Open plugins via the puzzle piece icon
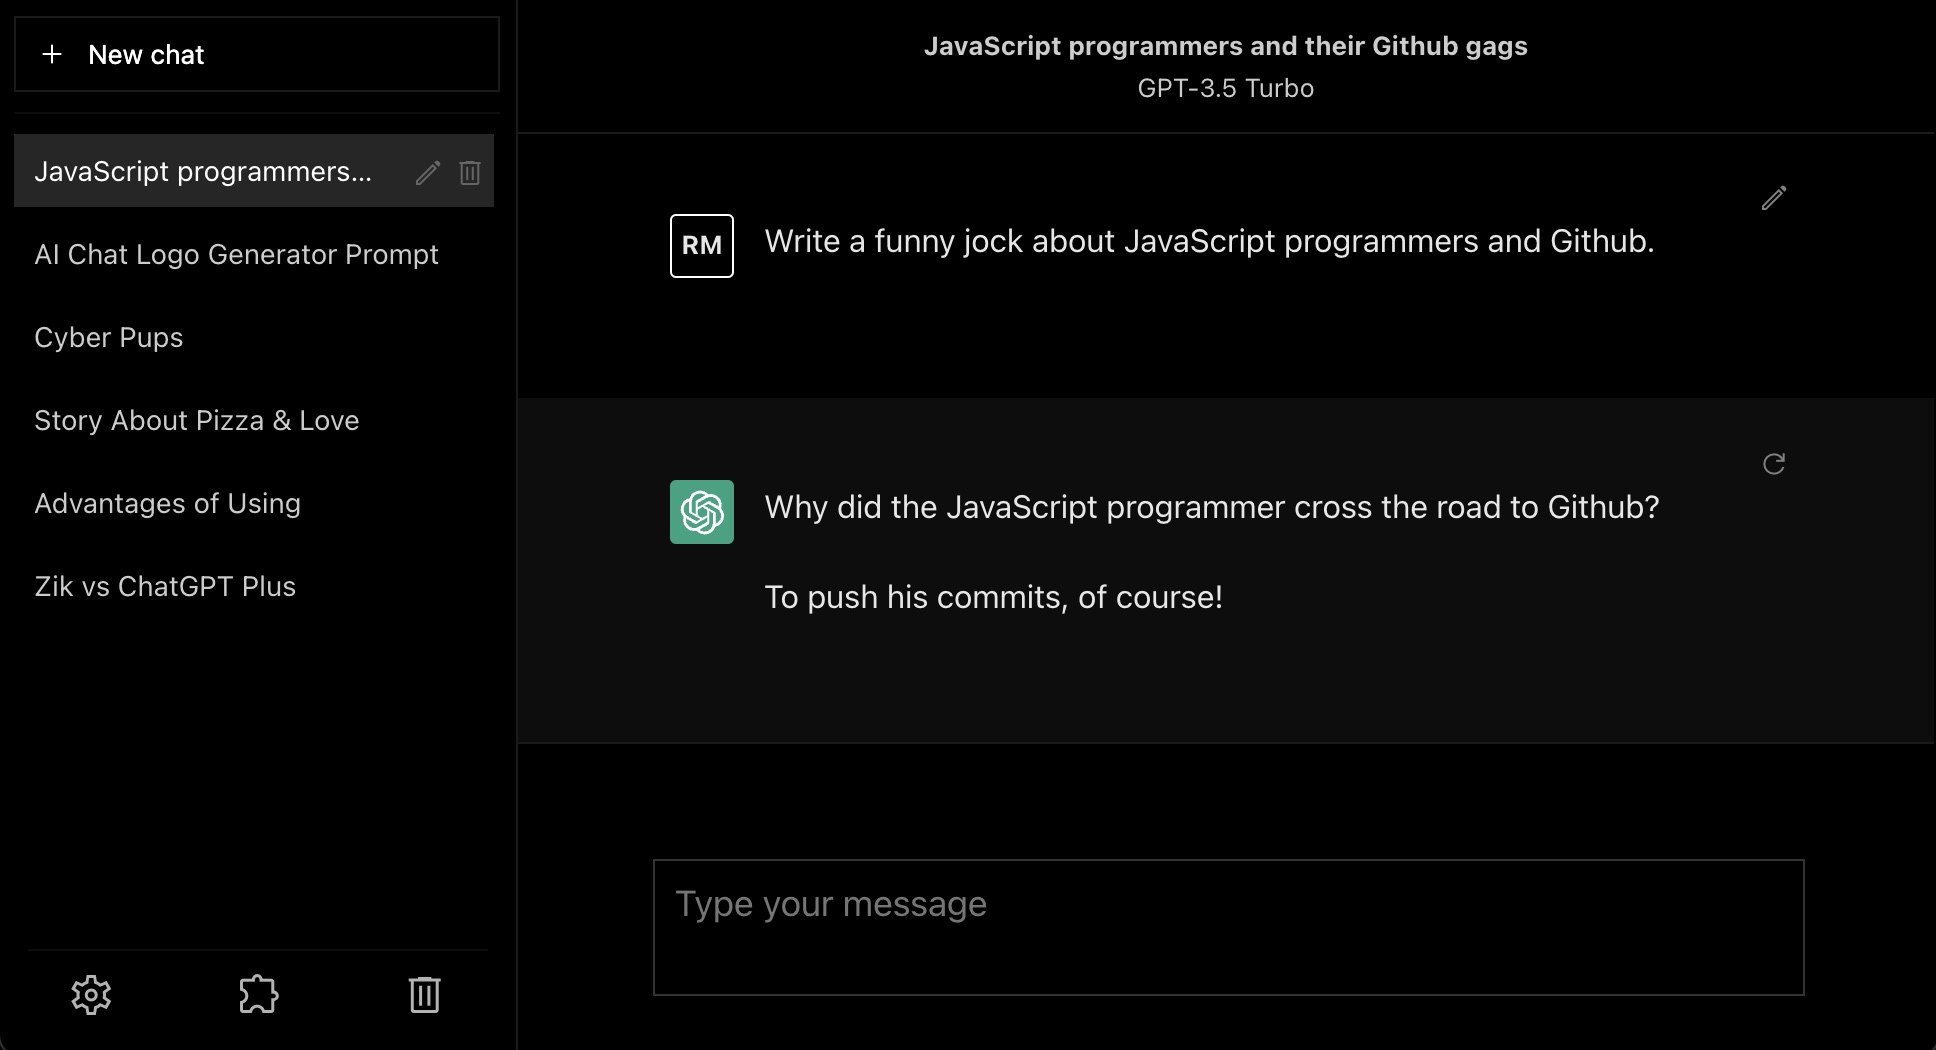The height and width of the screenshot is (1050, 1936). (258, 995)
